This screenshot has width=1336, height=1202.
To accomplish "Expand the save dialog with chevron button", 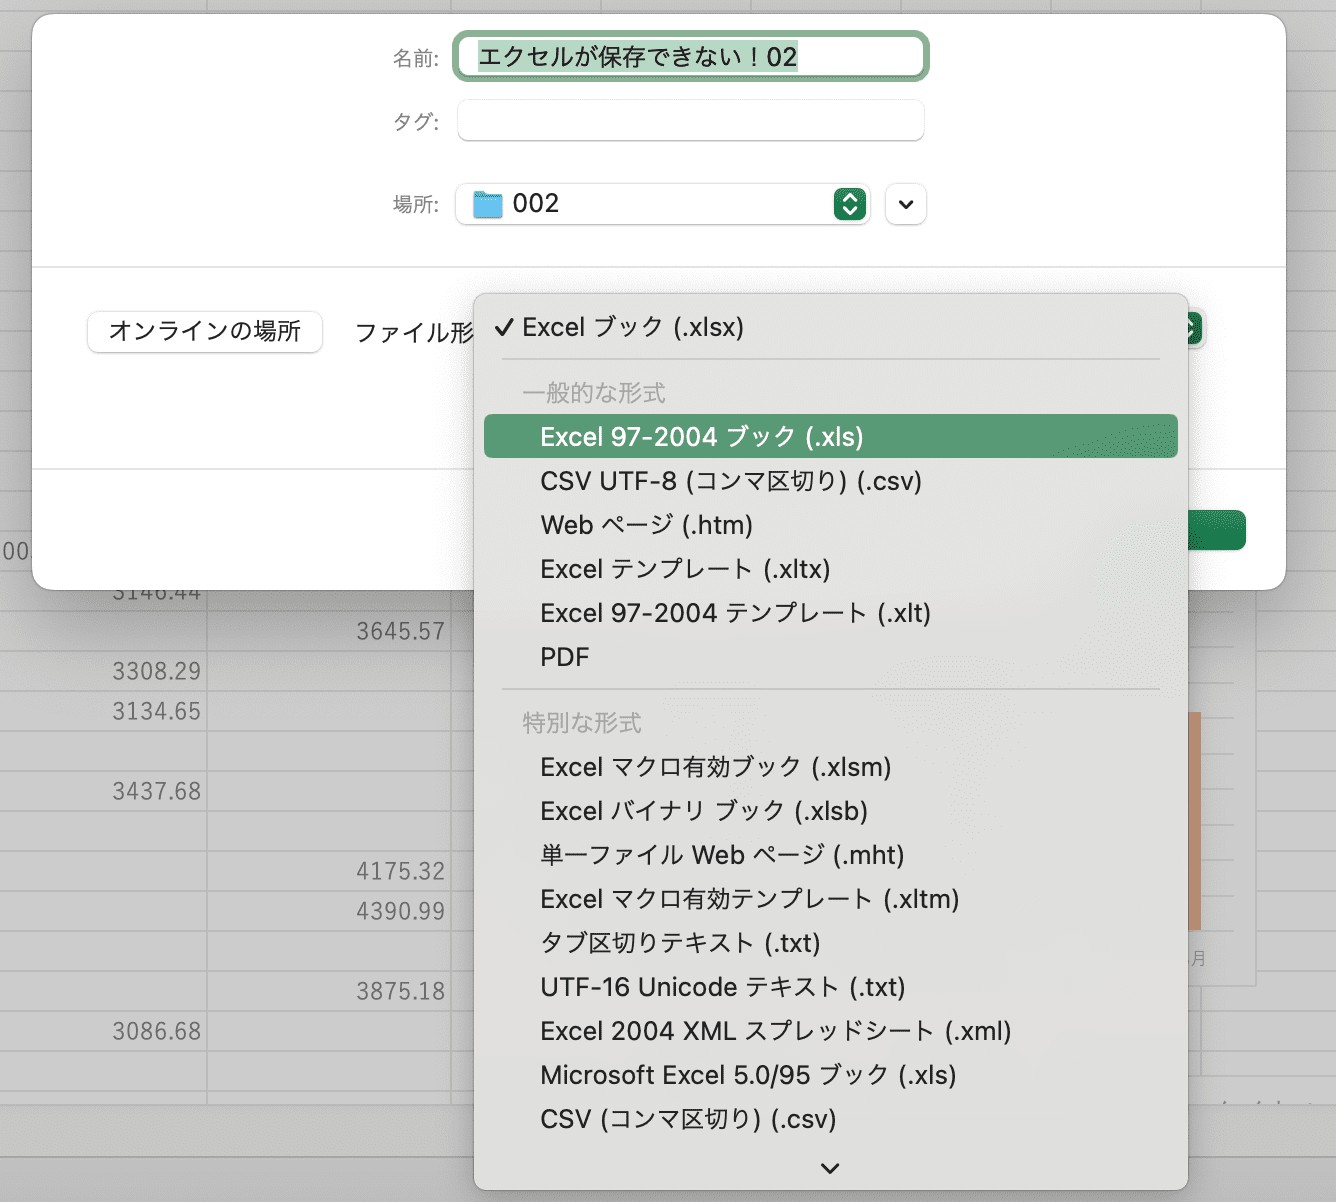I will (906, 204).
